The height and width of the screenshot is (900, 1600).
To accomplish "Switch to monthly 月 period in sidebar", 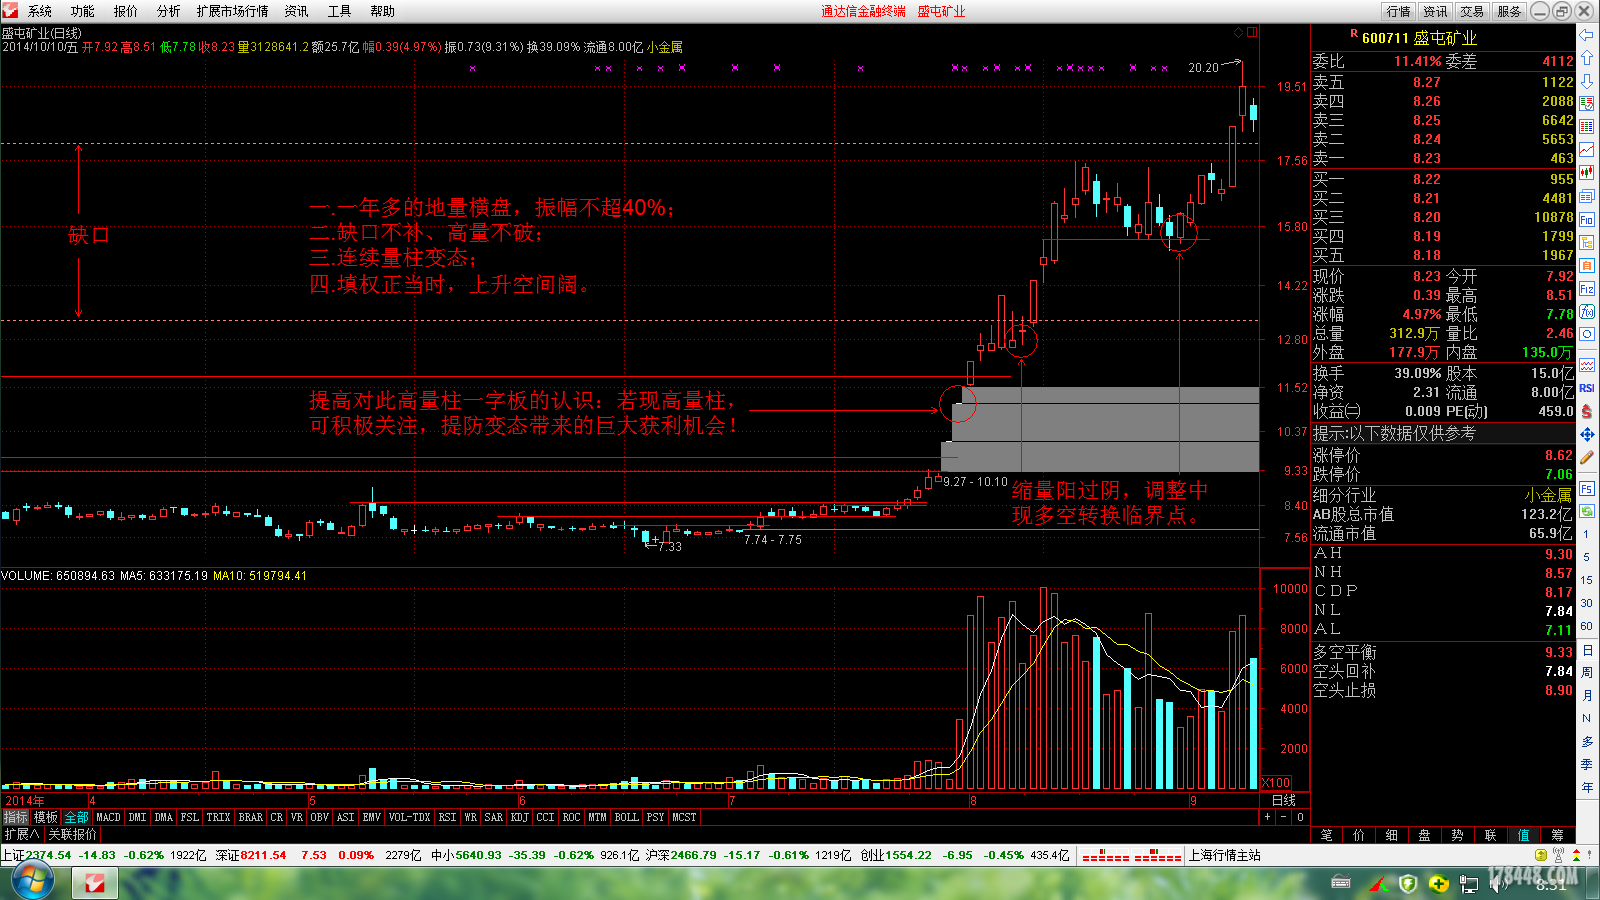I will pyautogui.click(x=1587, y=695).
